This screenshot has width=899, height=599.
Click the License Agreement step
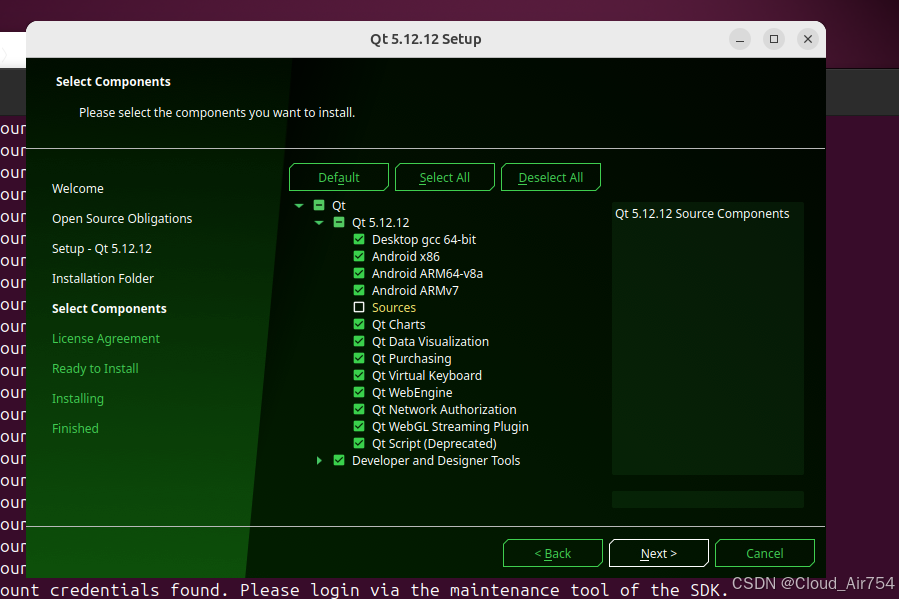click(105, 339)
